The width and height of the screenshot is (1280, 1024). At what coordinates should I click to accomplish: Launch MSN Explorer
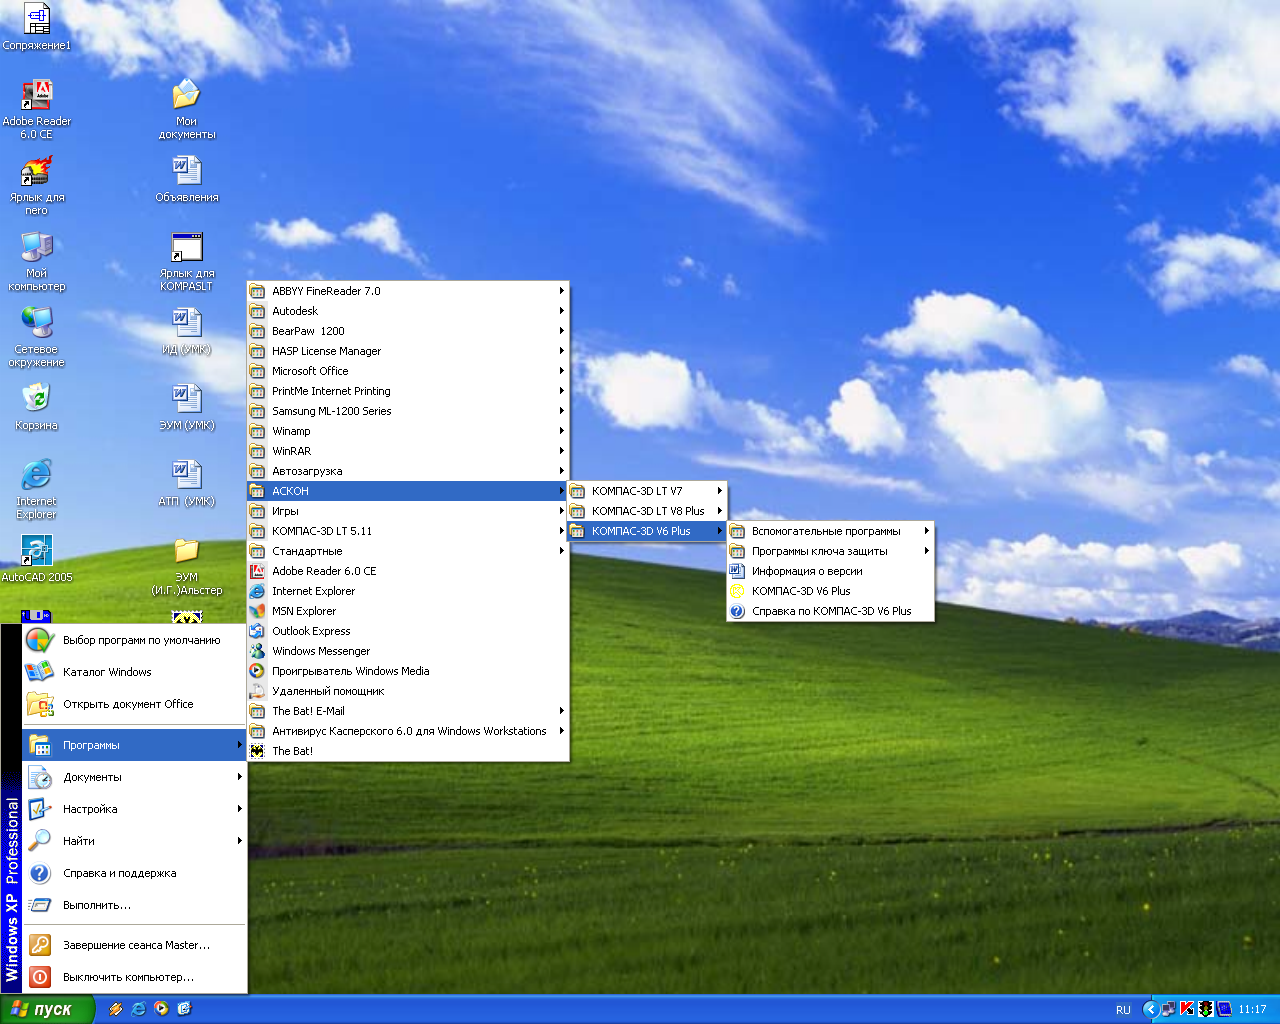click(408, 611)
